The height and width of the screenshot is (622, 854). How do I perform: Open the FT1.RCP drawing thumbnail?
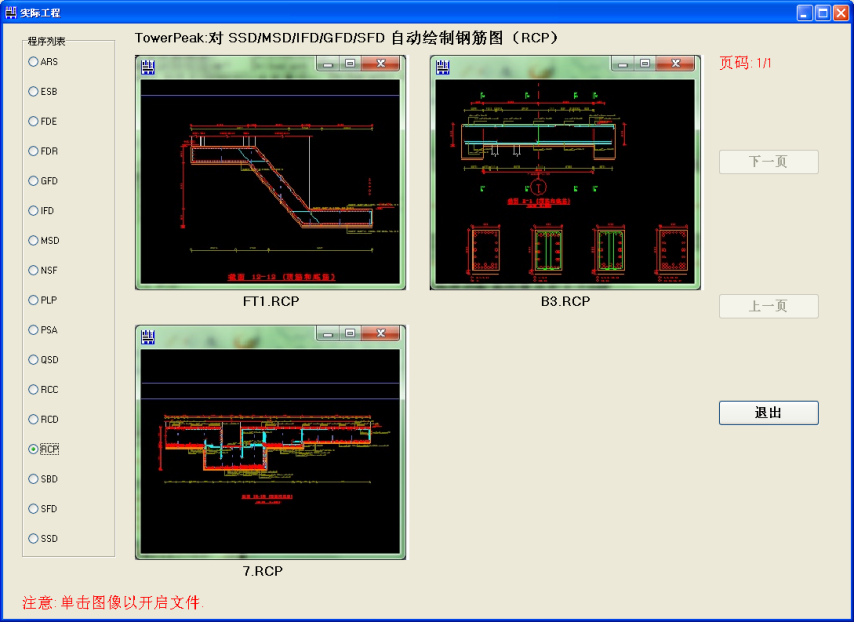pos(270,172)
